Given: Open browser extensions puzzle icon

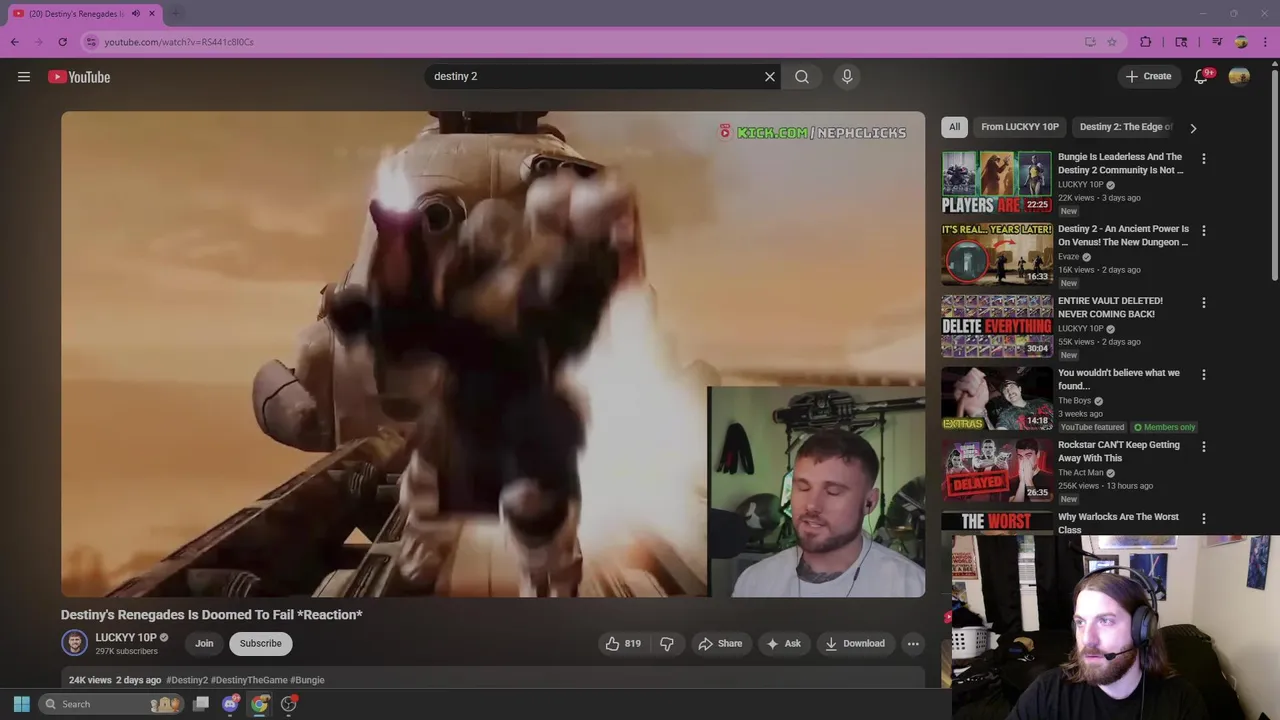Looking at the screenshot, I should tap(1146, 42).
